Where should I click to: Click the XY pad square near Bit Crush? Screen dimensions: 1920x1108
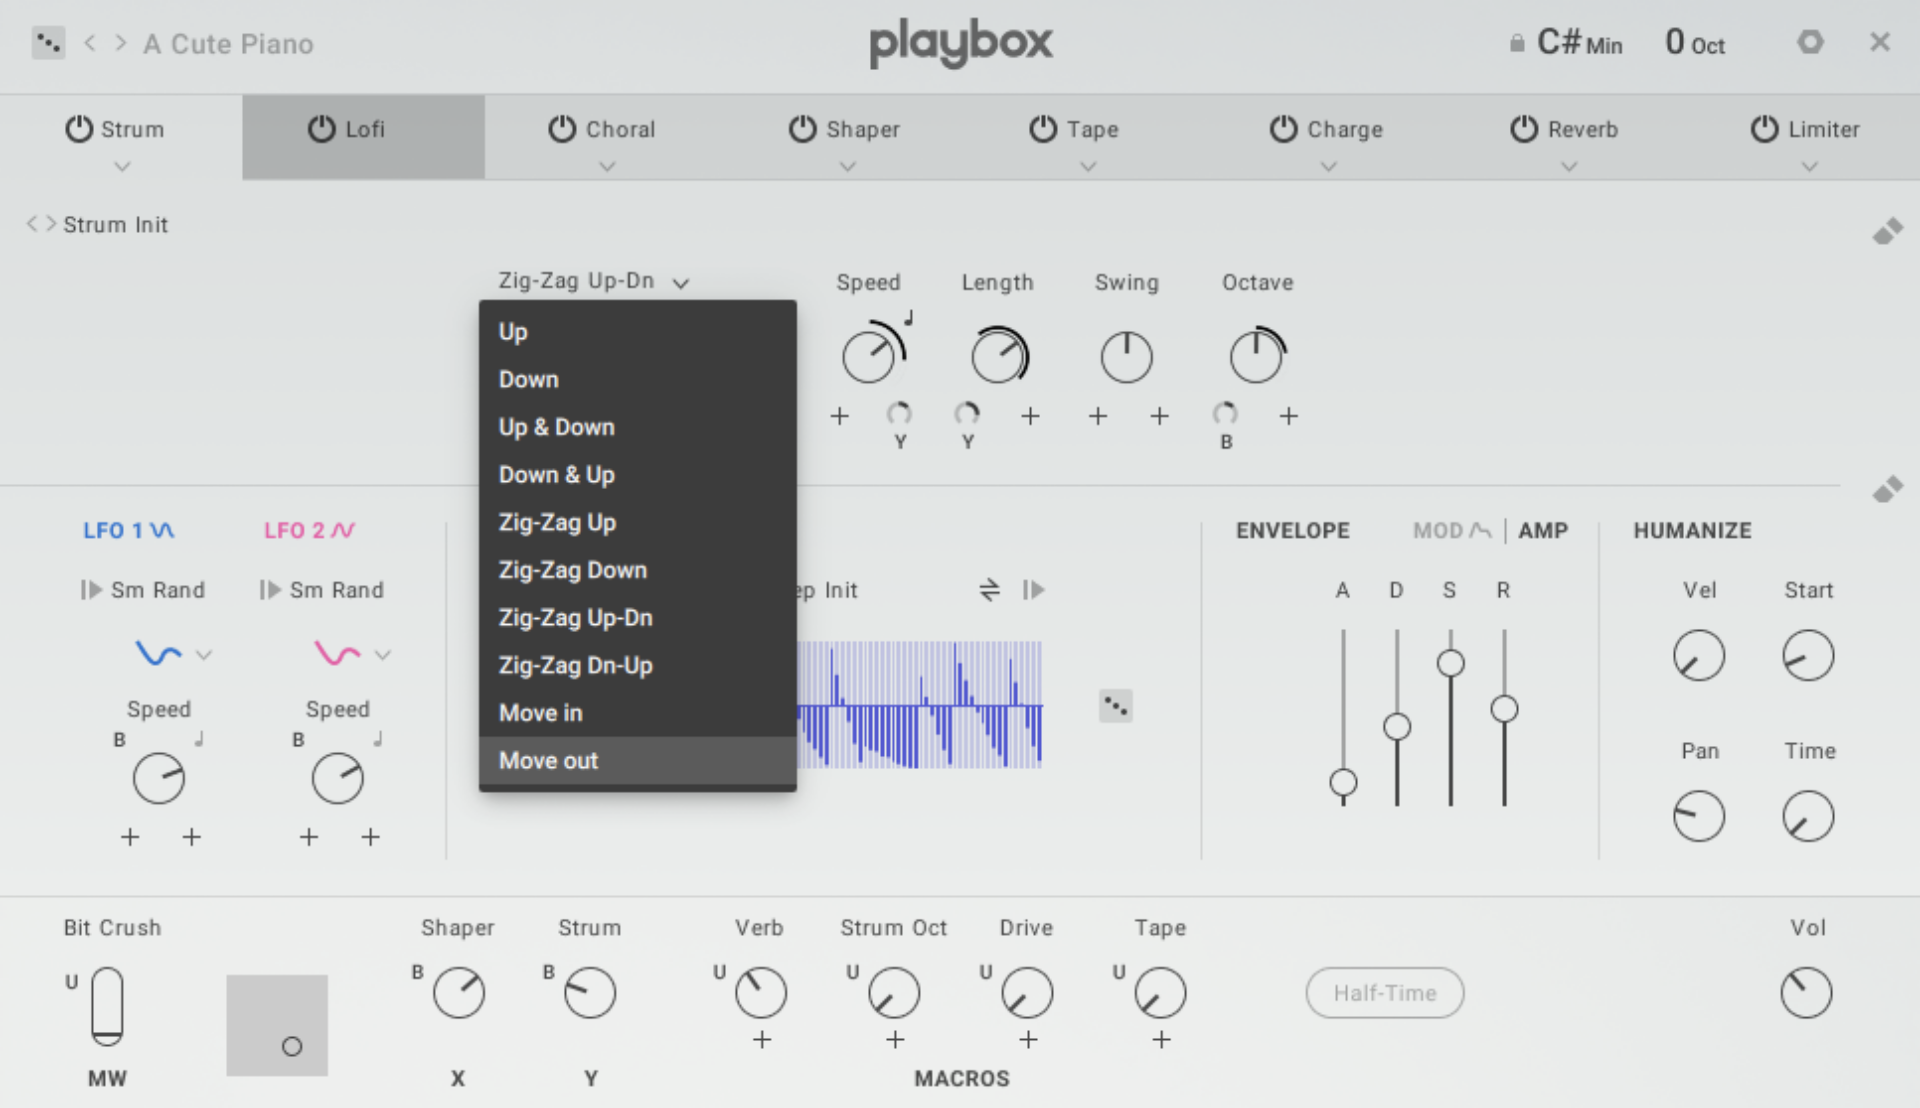(x=277, y=1025)
